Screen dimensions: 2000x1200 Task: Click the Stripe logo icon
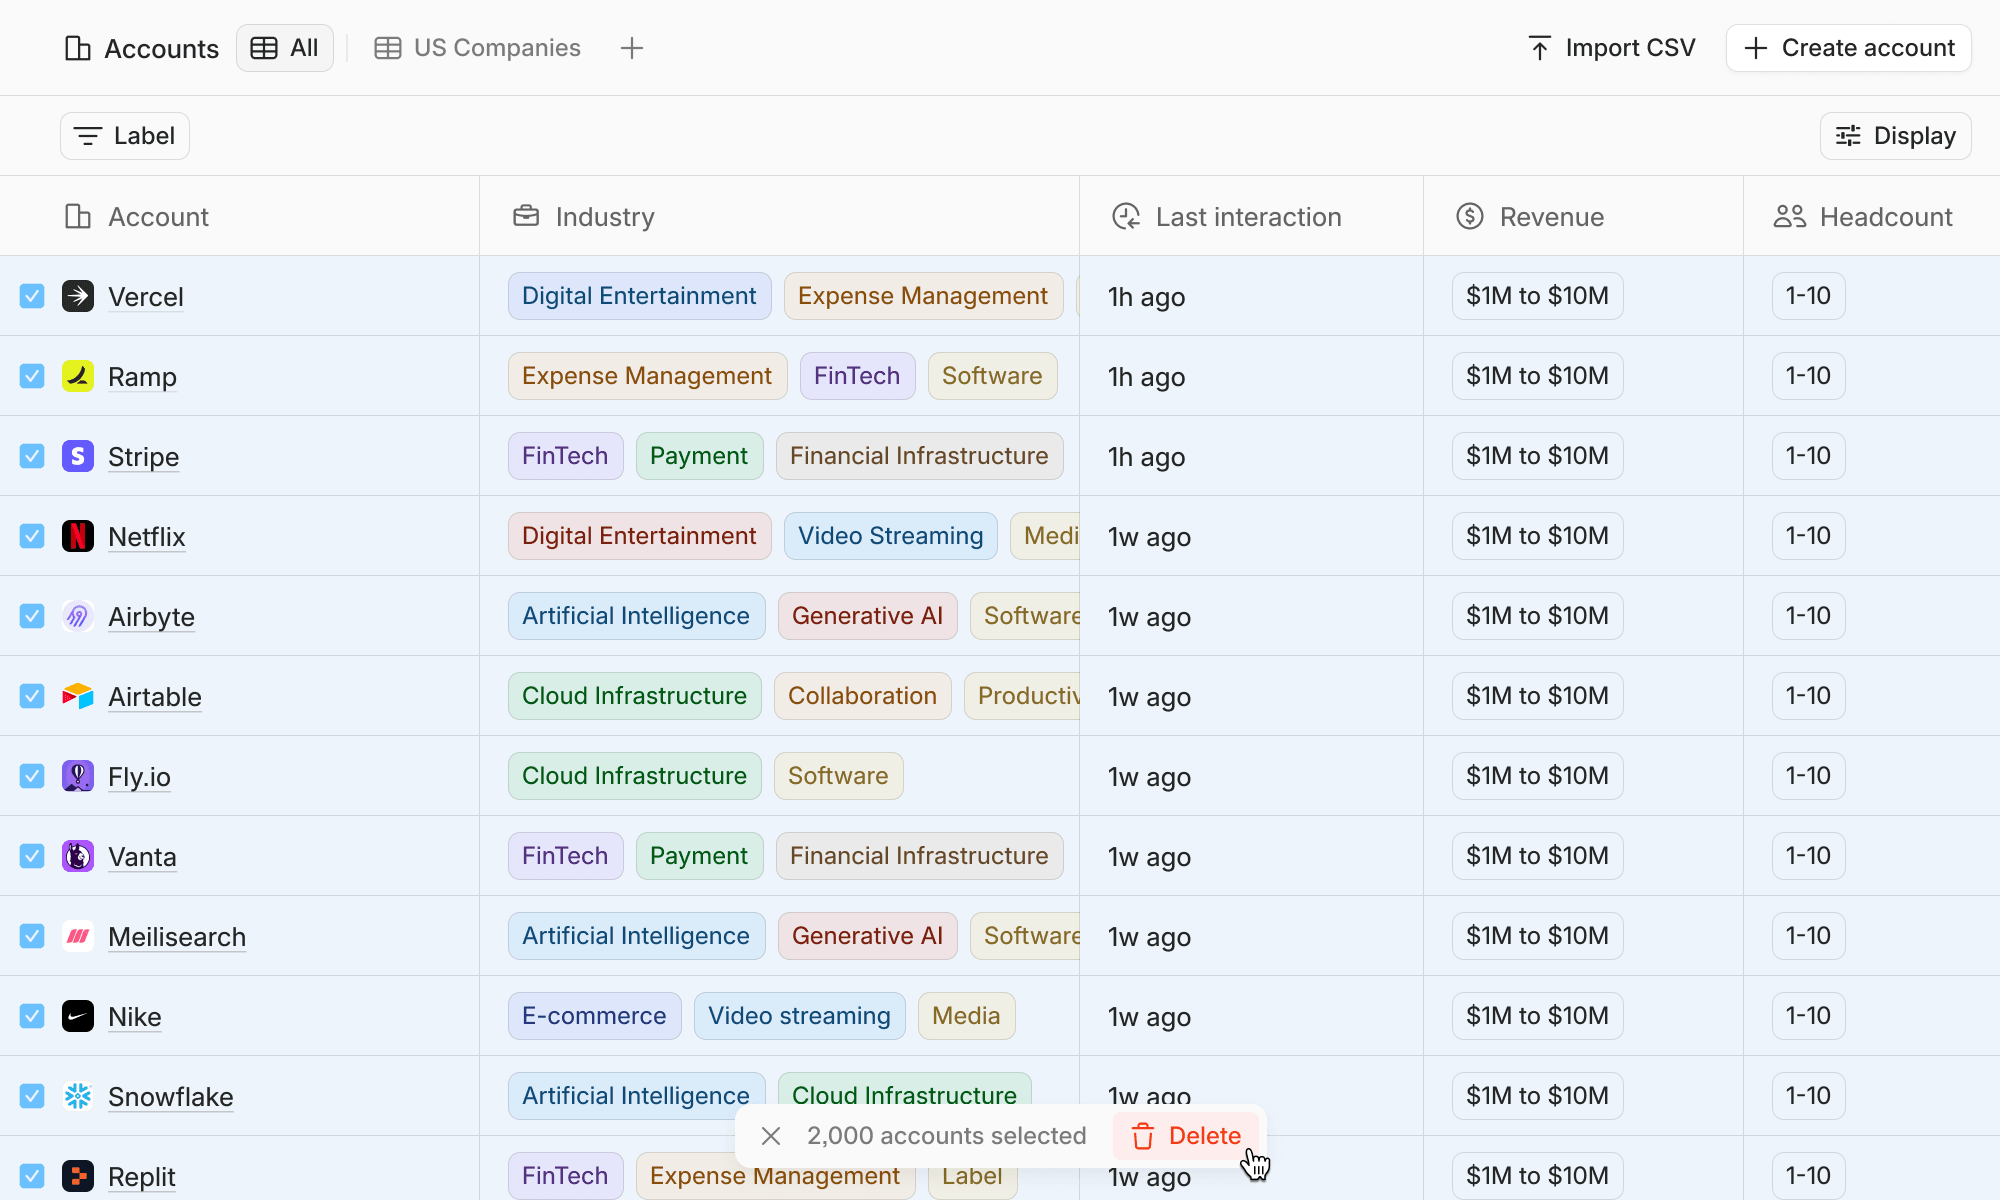point(78,456)
